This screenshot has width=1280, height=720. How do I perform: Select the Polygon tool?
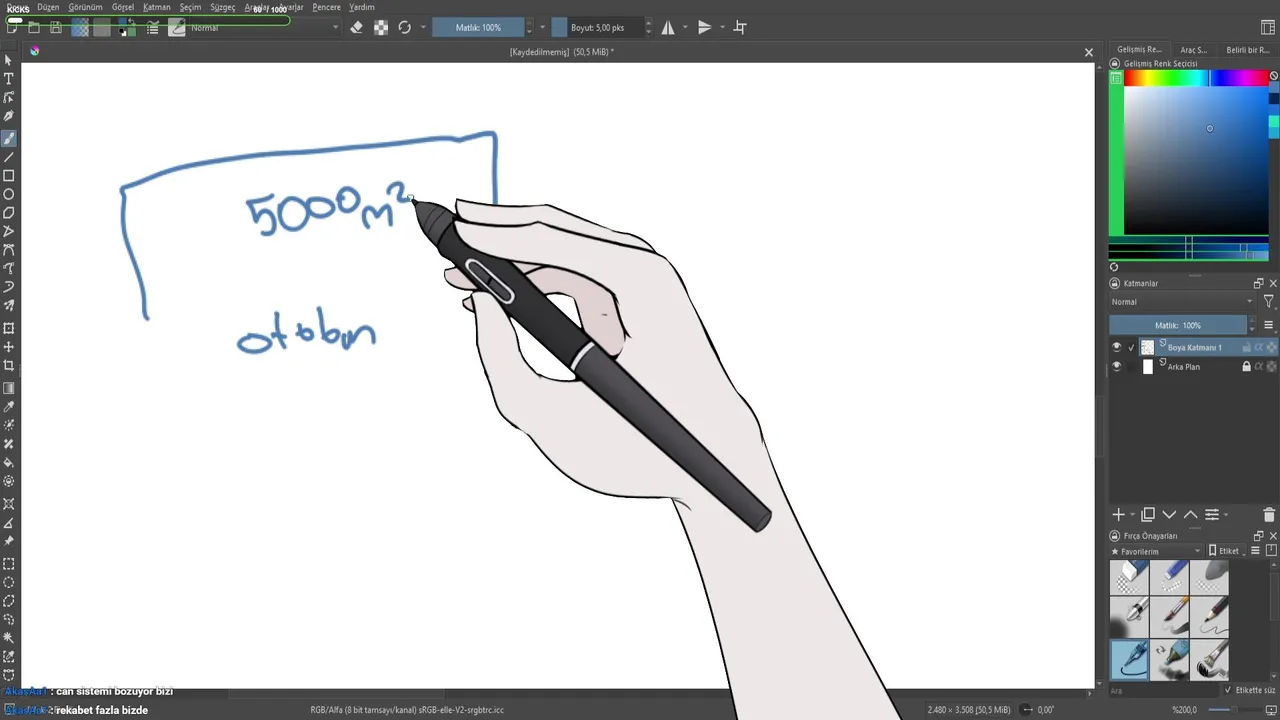tap(9, 212)
